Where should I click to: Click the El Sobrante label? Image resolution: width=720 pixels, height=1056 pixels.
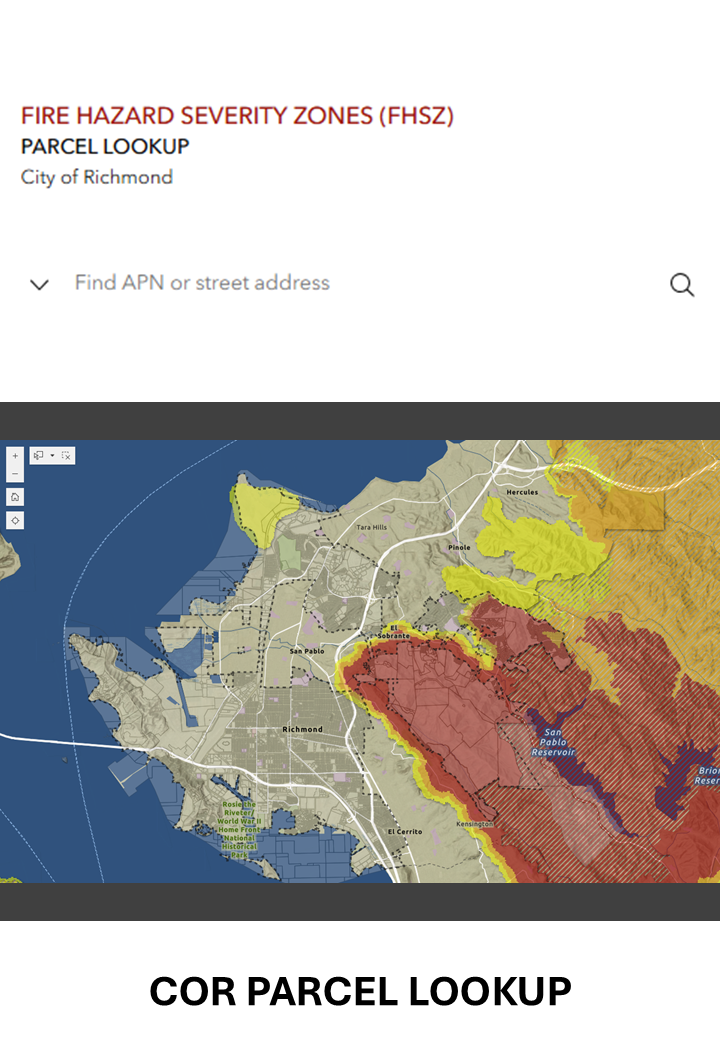point(393,632)
